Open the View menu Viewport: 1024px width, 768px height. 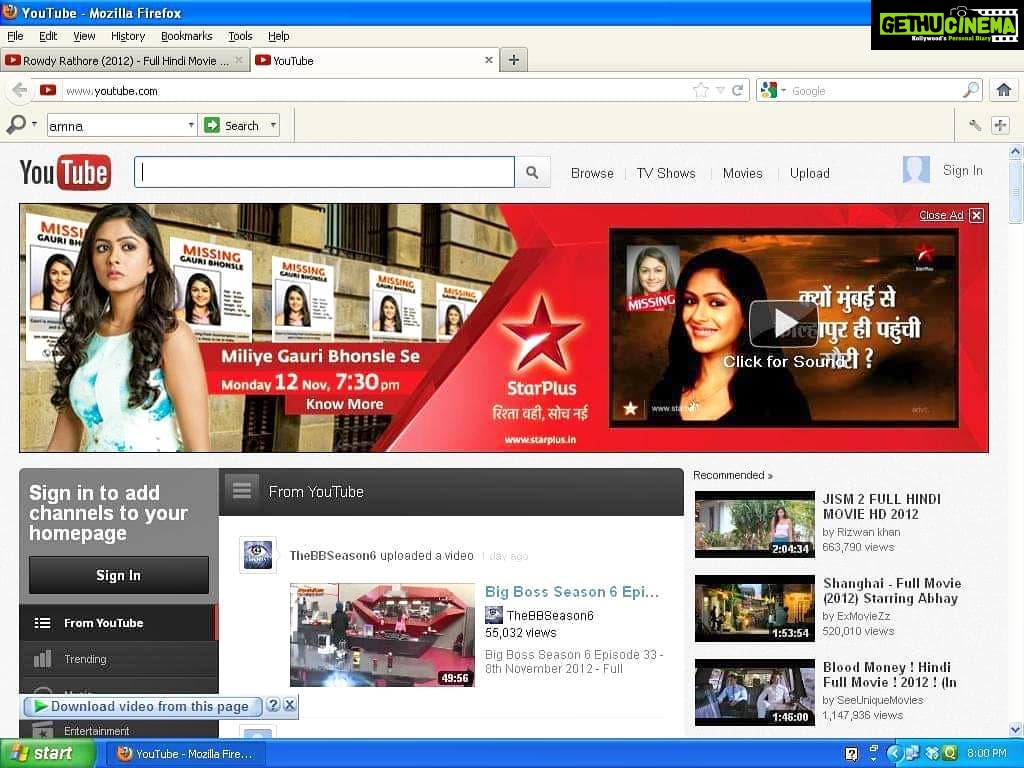coord(84,36)
